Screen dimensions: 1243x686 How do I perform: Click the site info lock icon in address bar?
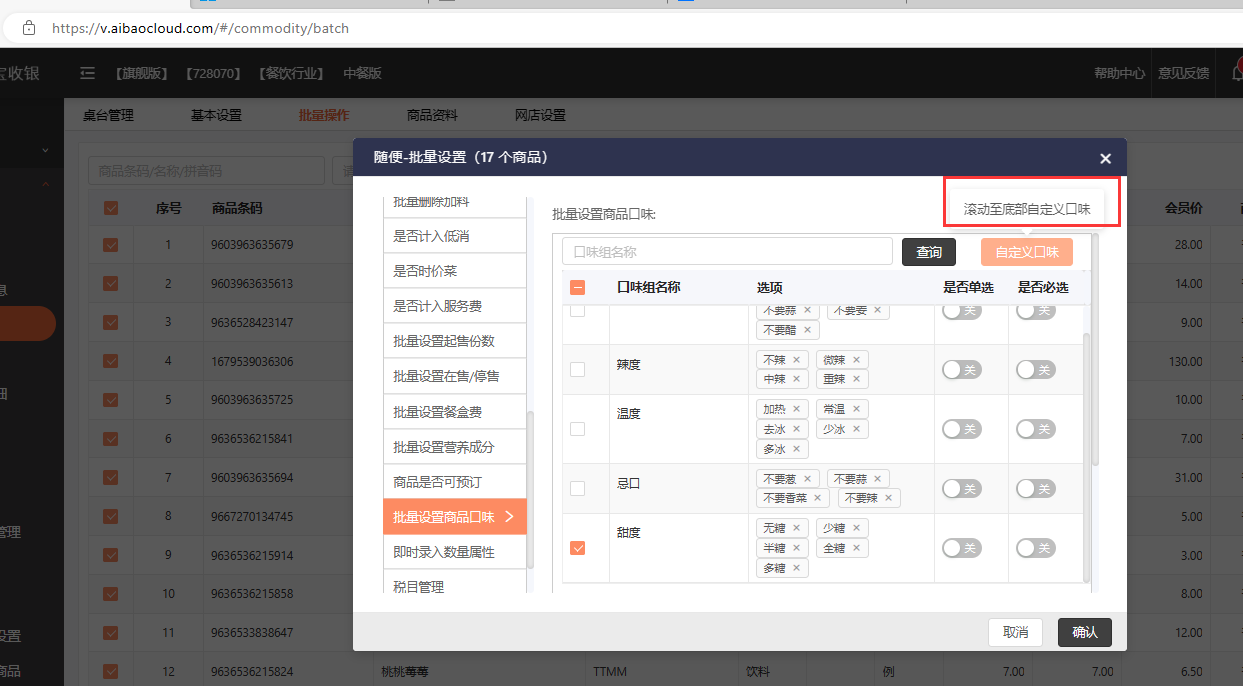tap(29, 28)
